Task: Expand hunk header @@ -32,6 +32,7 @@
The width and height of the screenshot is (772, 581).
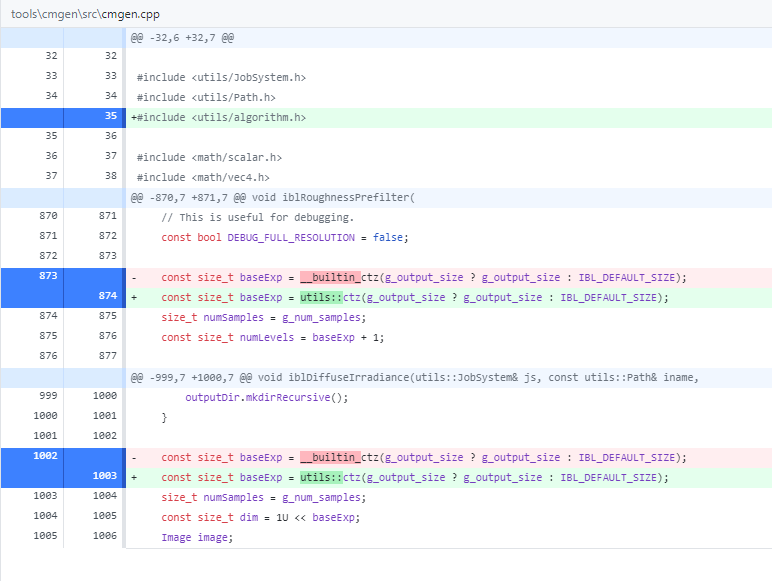Action: click(182, 38)
